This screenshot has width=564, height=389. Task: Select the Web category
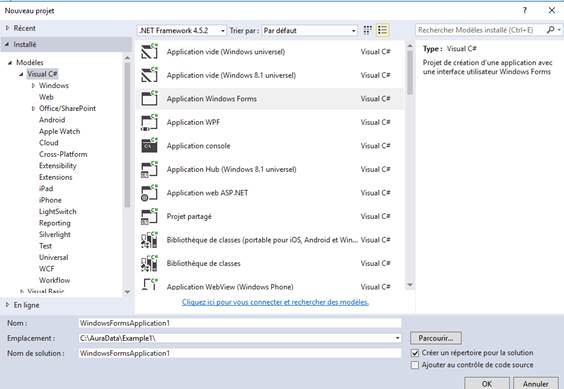click(x=46, y=97)
